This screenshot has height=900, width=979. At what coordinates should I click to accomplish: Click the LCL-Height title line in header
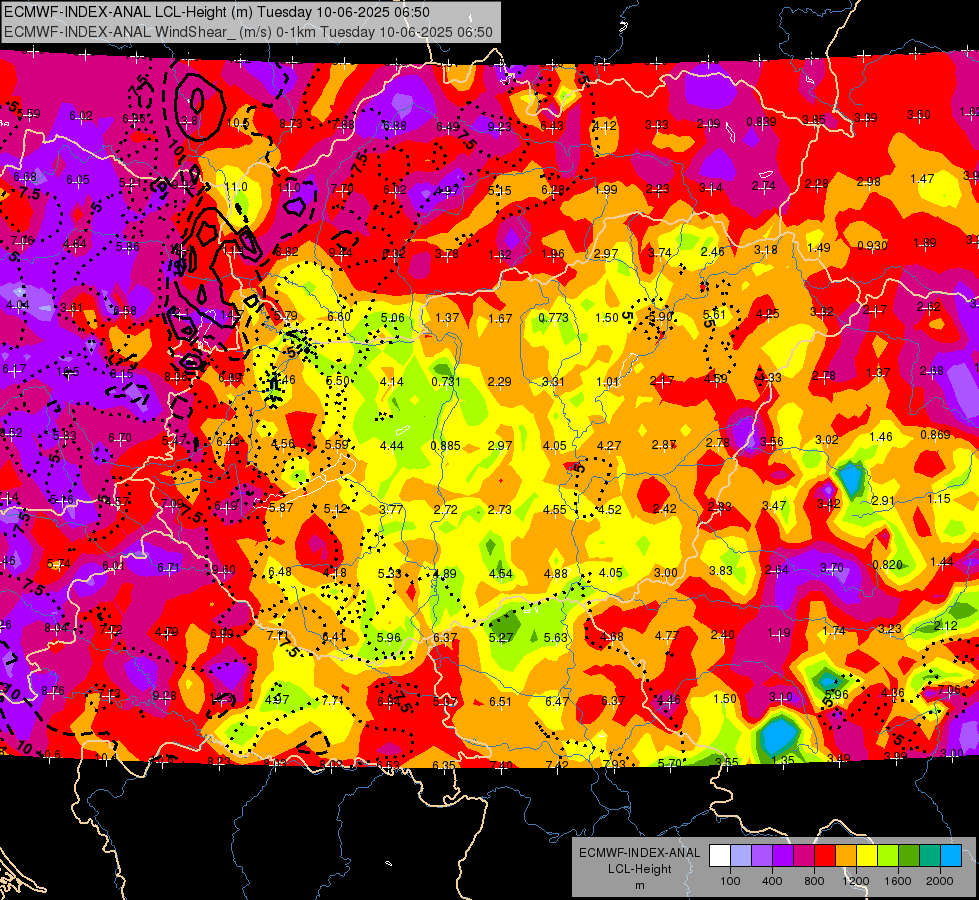(217, 12)
